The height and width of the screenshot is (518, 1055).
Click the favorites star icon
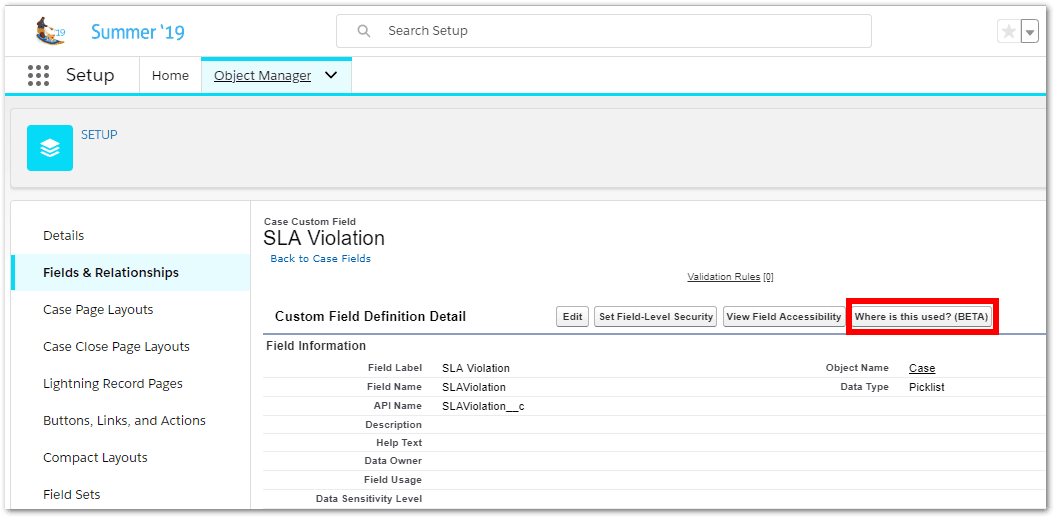[1008, 32]
